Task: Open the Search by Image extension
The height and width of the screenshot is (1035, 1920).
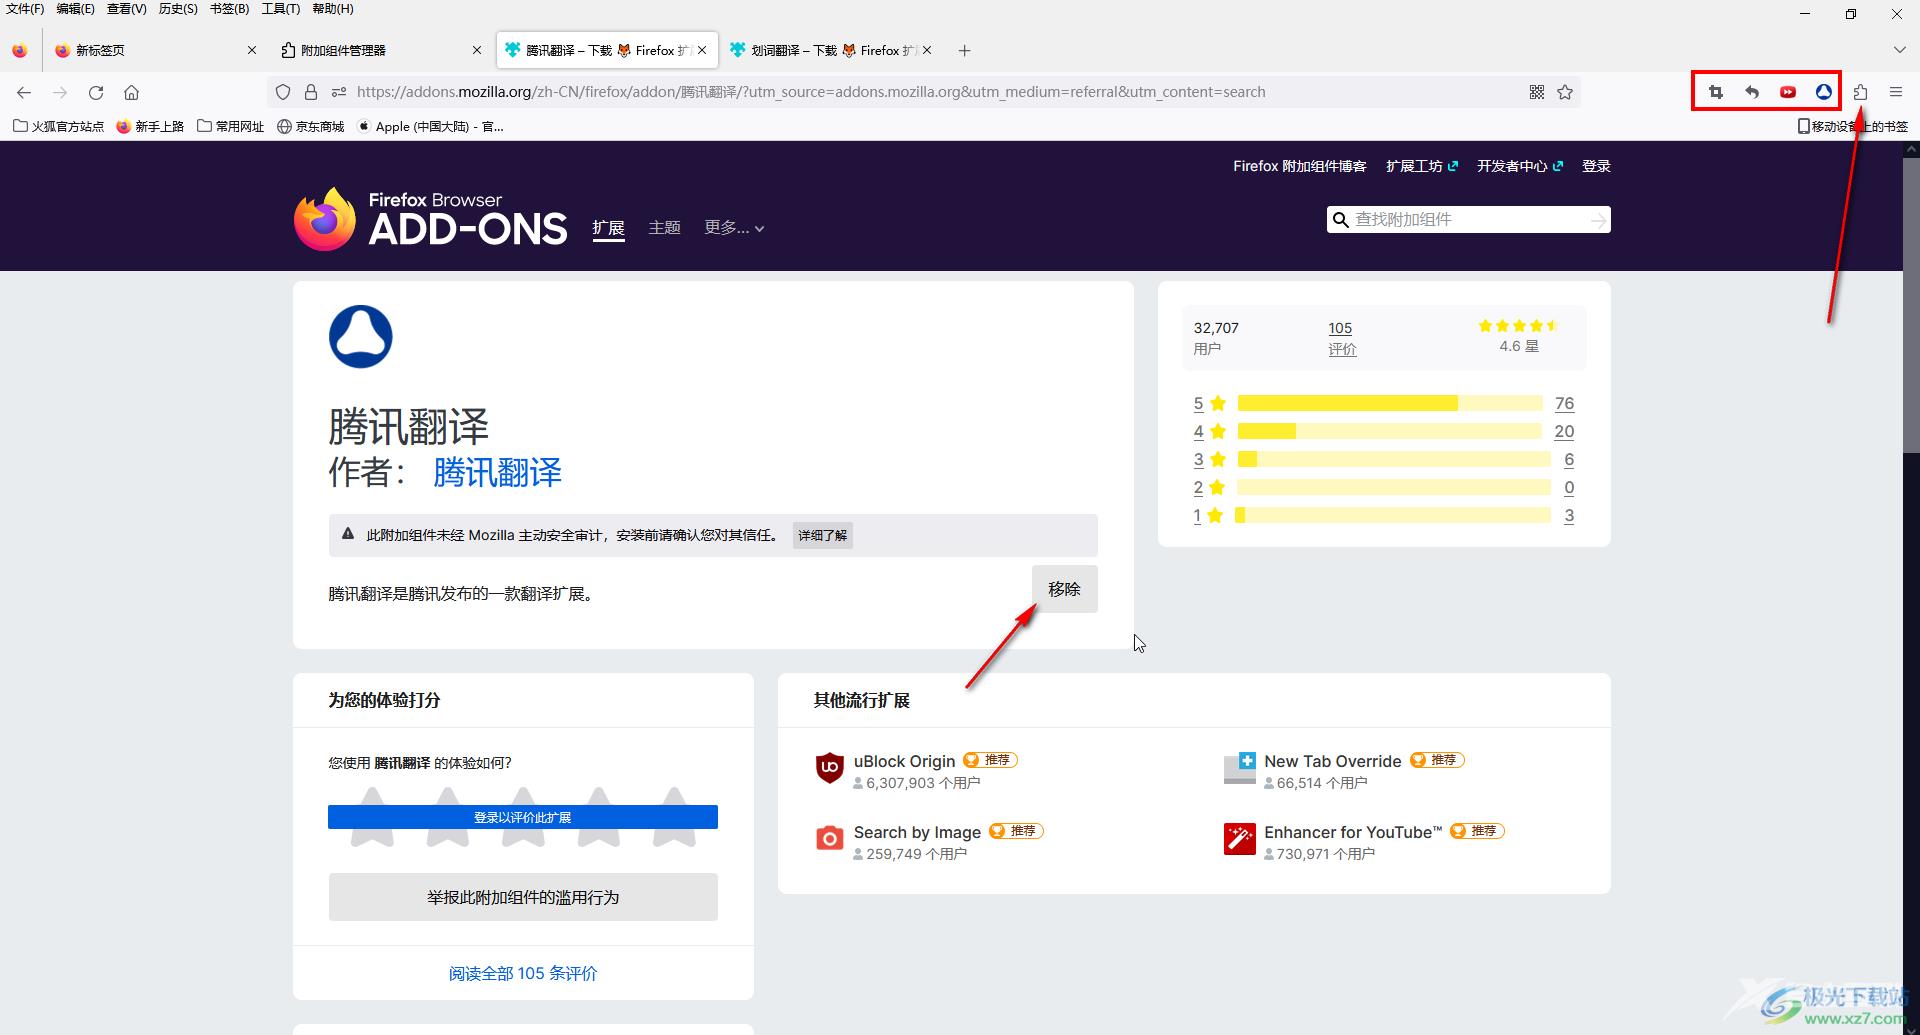Action: coord(917,832)
